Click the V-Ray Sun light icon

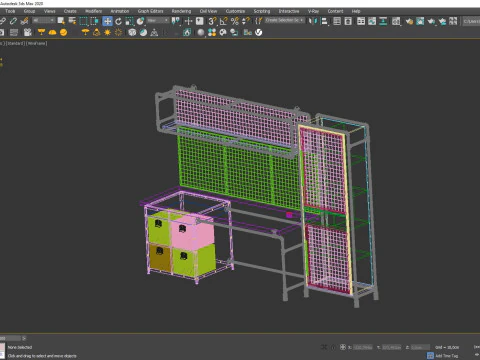[107, 32]
